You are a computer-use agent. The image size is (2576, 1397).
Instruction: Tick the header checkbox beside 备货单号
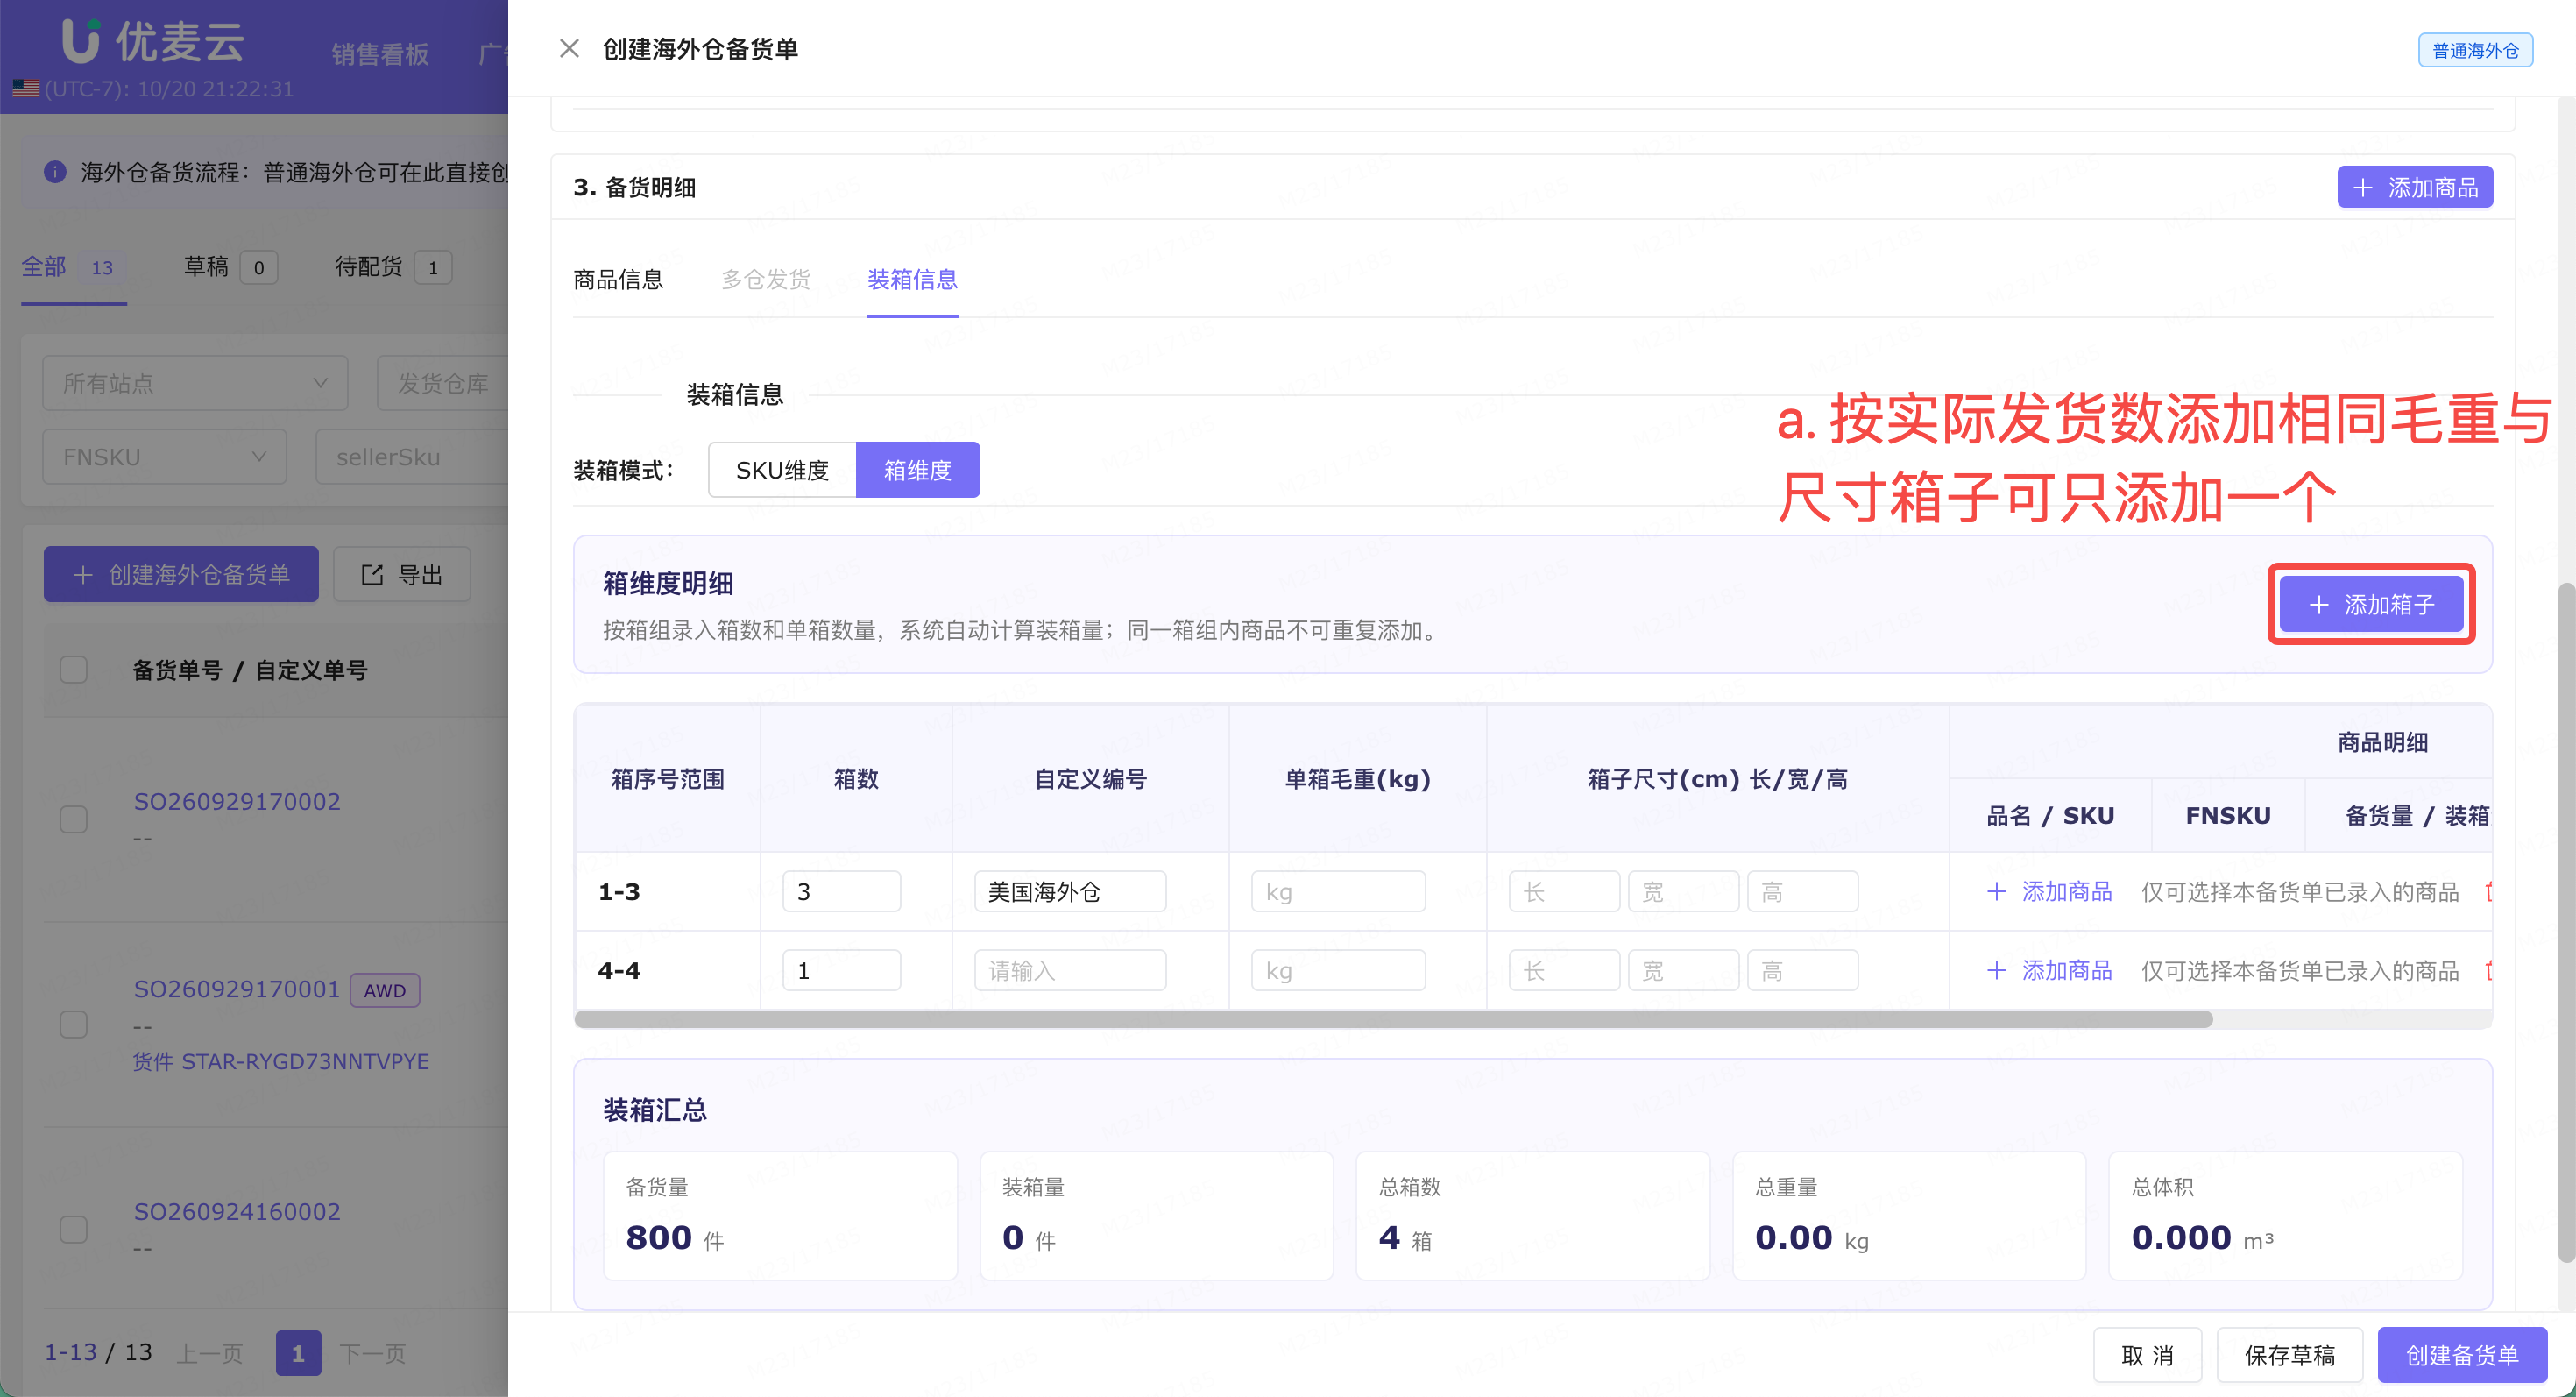[74, 669]
